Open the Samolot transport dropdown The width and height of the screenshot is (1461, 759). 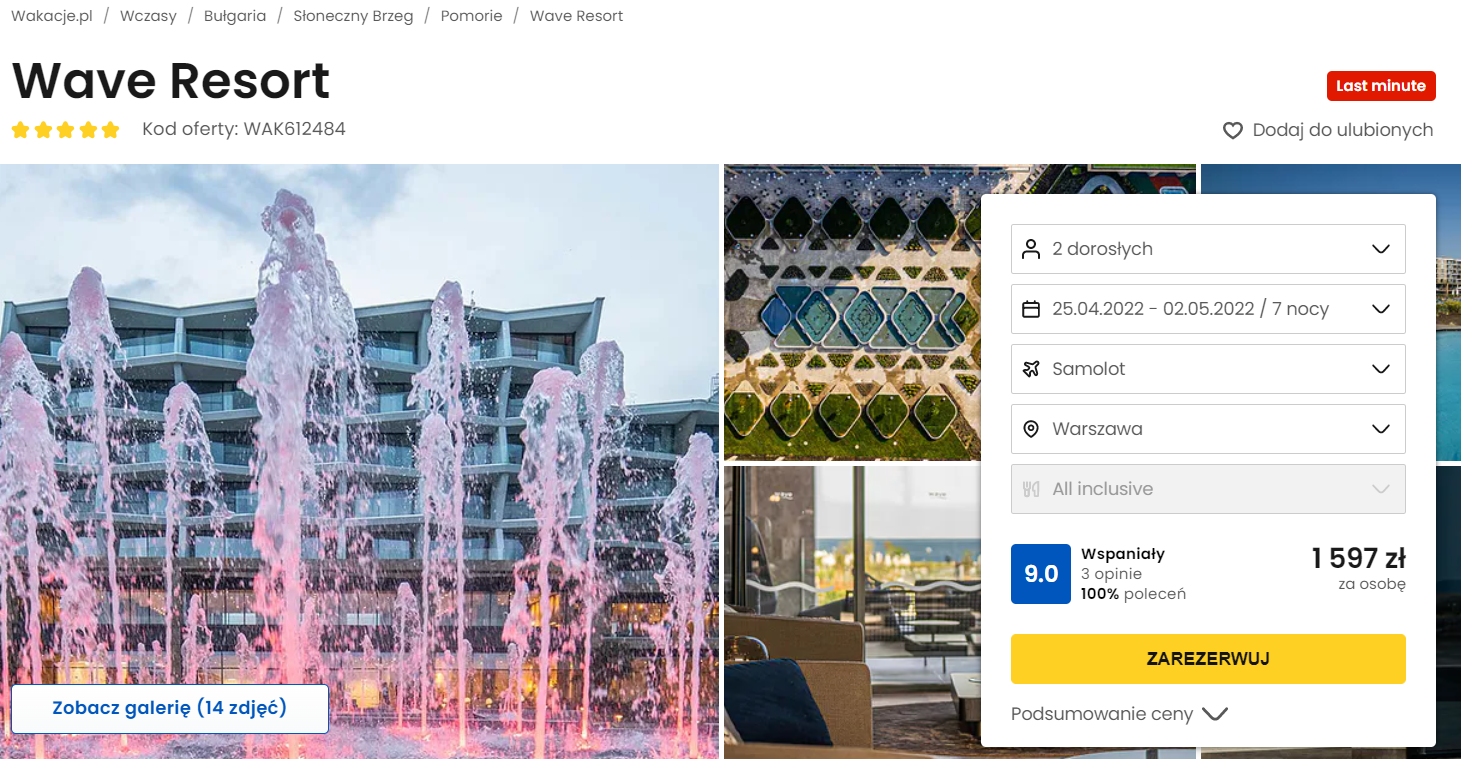[x=1208, y=369]
